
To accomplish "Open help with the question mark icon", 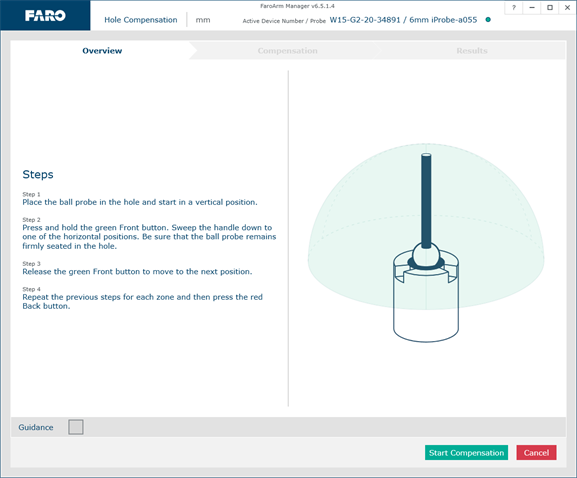I will 514,7.
